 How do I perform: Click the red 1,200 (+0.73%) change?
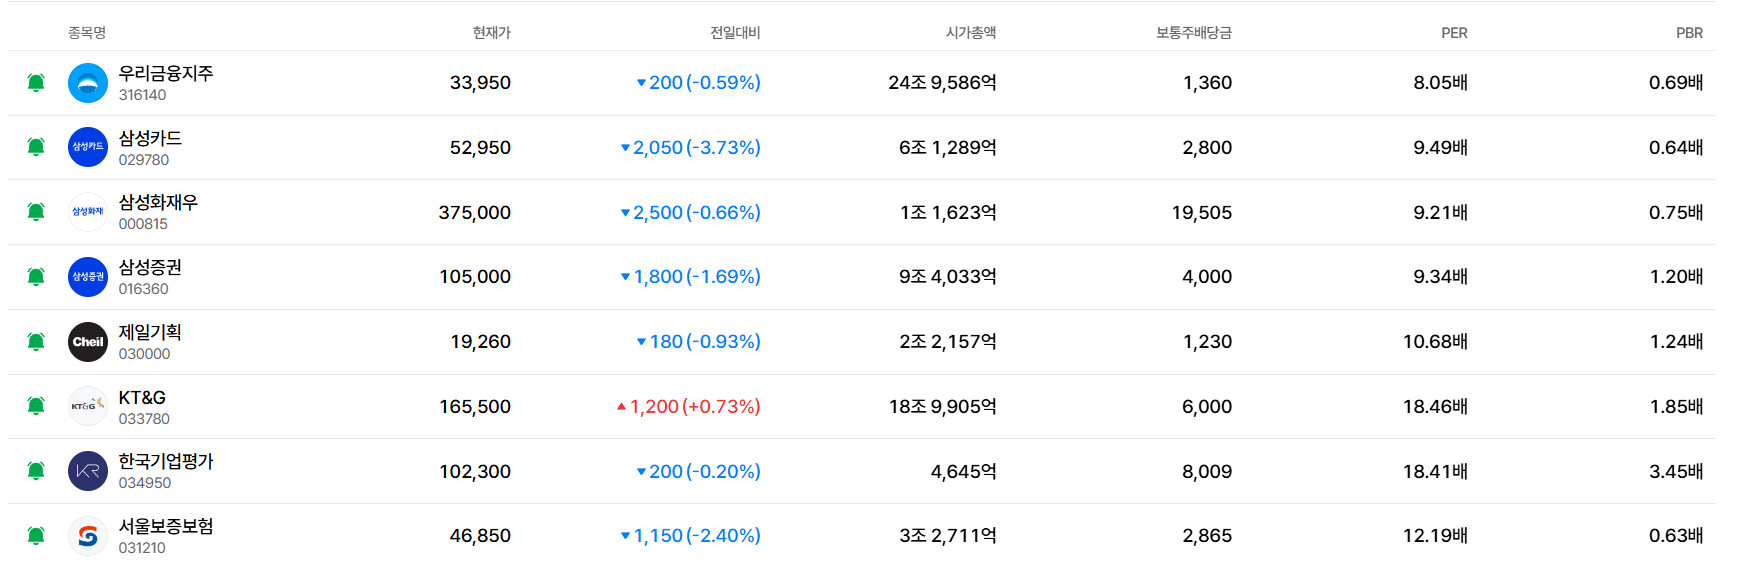coord(689,407)
